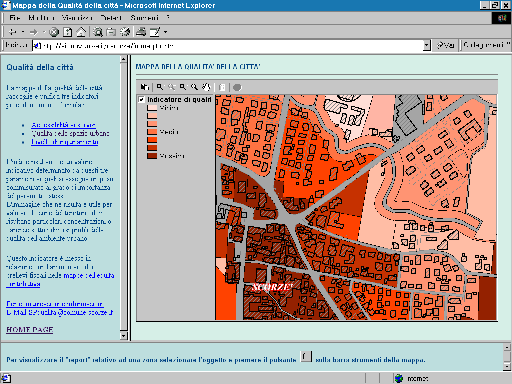Click the page icon in status bar
The height and width of the screenshot is (384, 512).
(x=6, y=378)
